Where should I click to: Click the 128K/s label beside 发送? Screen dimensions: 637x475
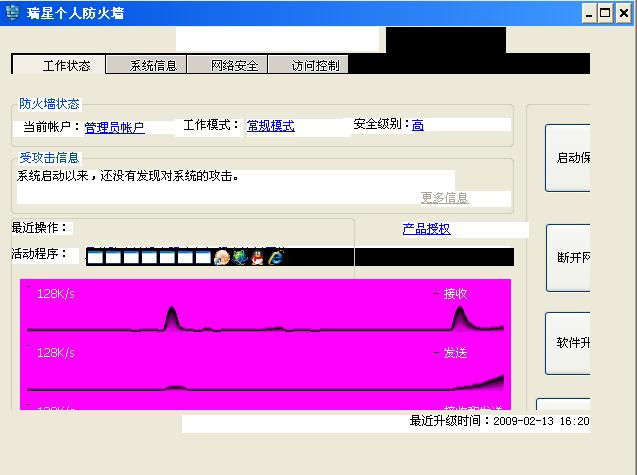point(56,352)
